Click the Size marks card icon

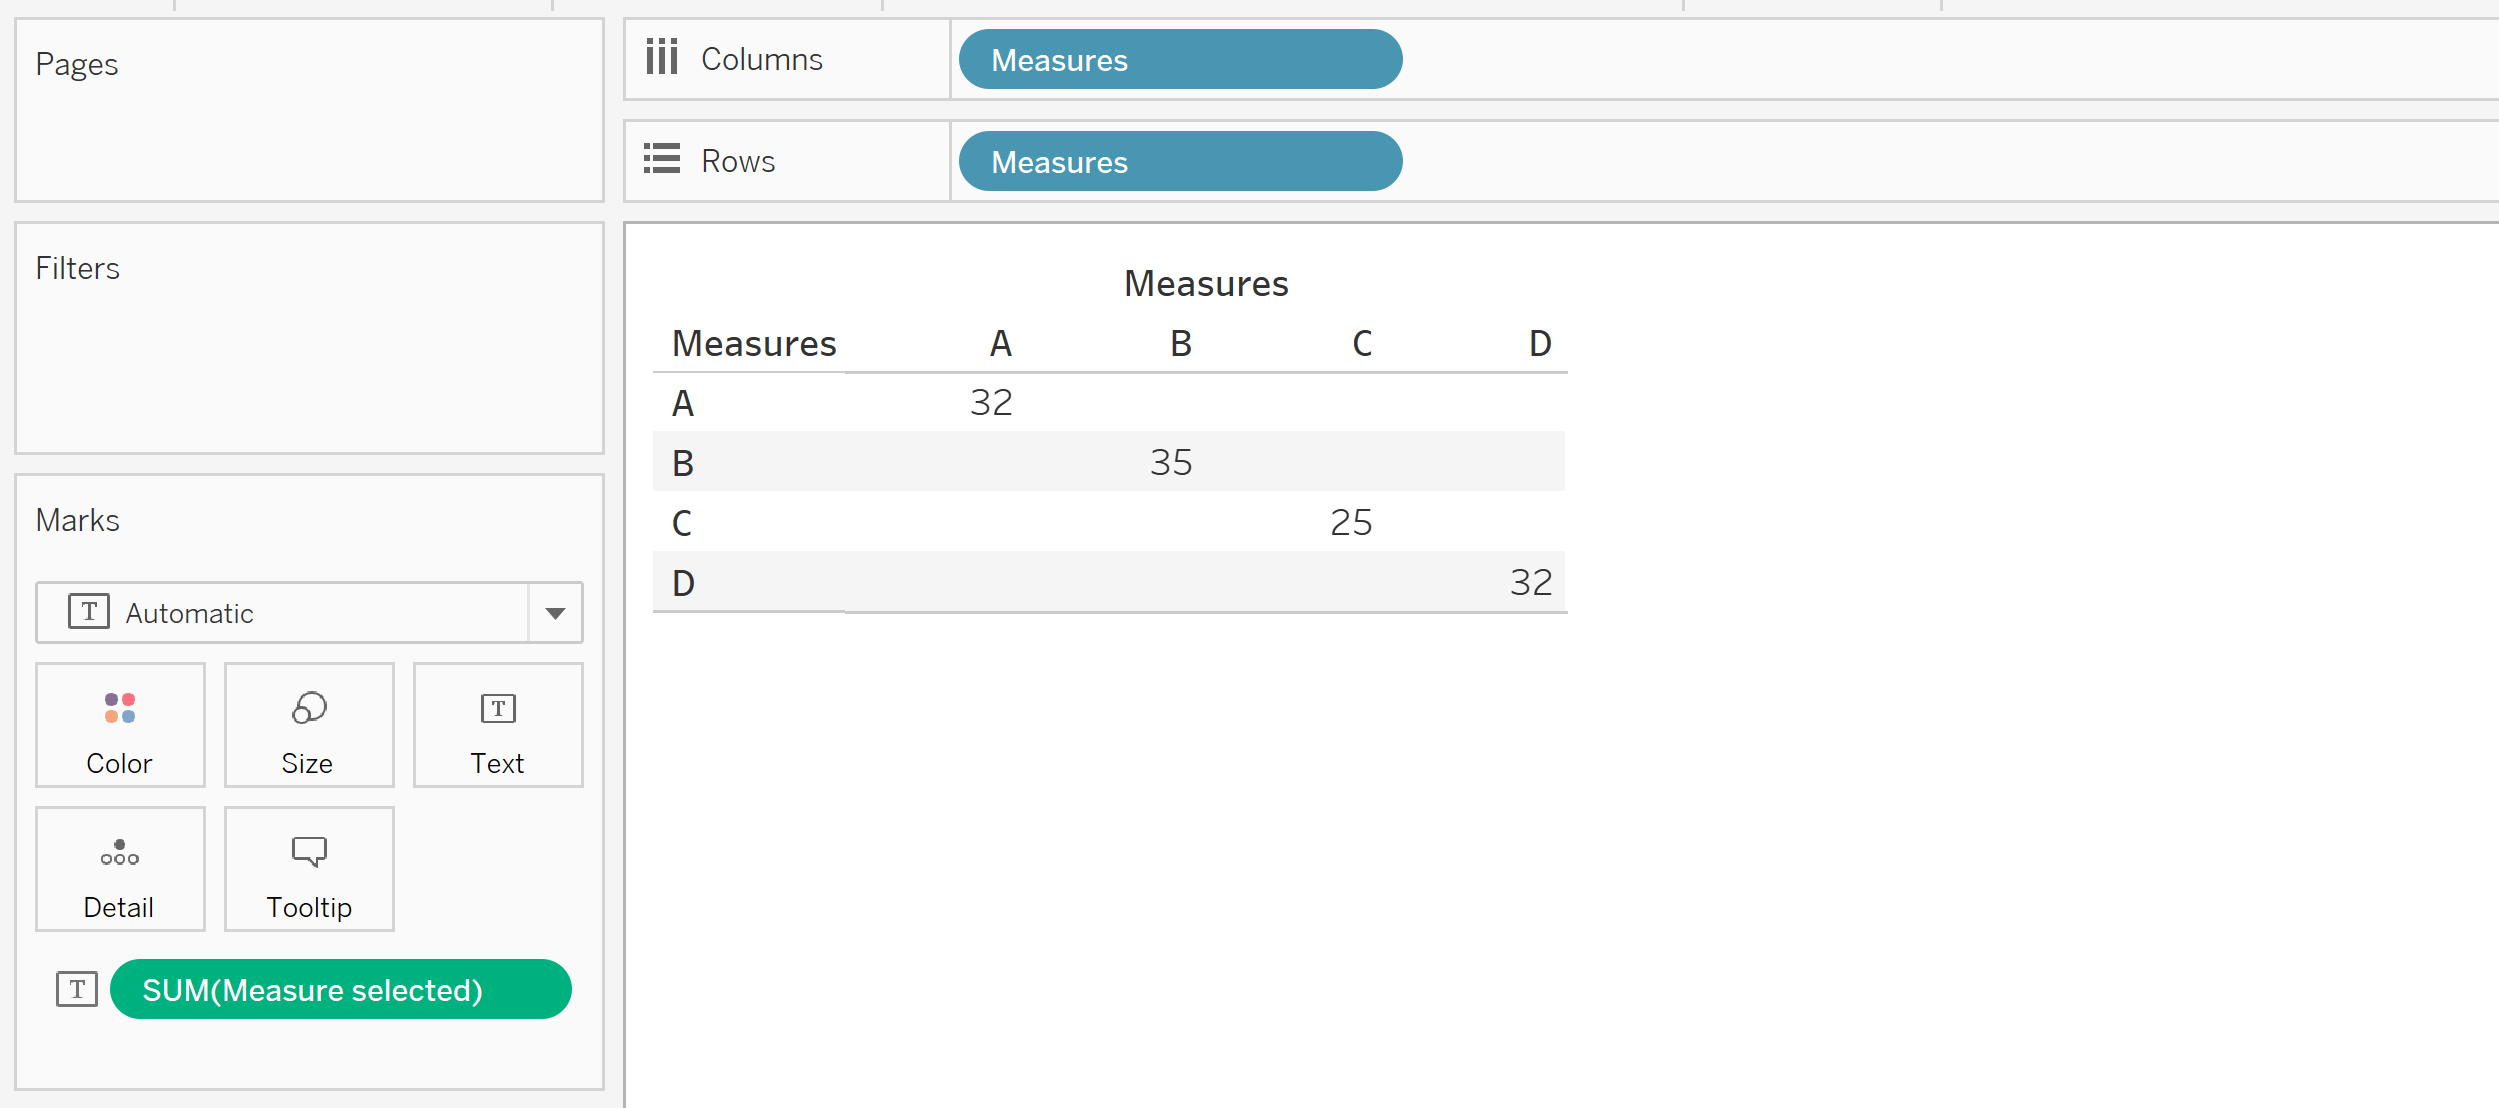click(309, 708)
